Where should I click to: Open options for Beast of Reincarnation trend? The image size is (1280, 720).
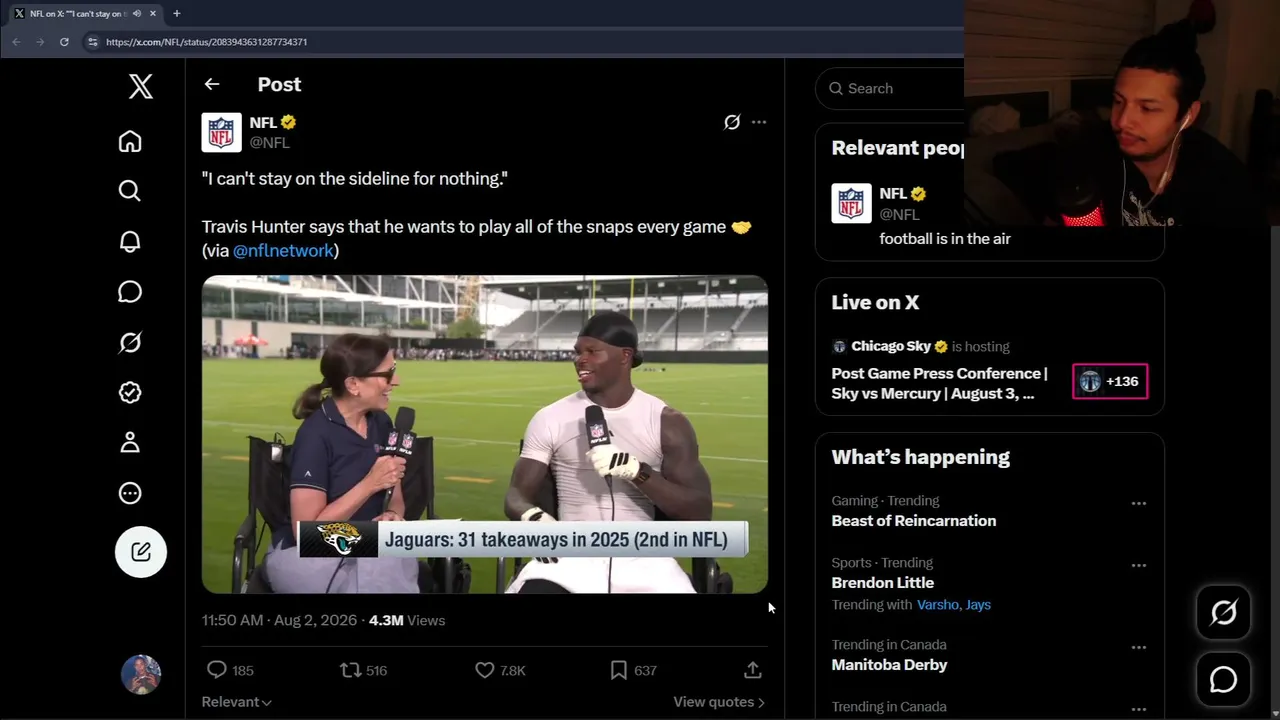coord(1138,504)
